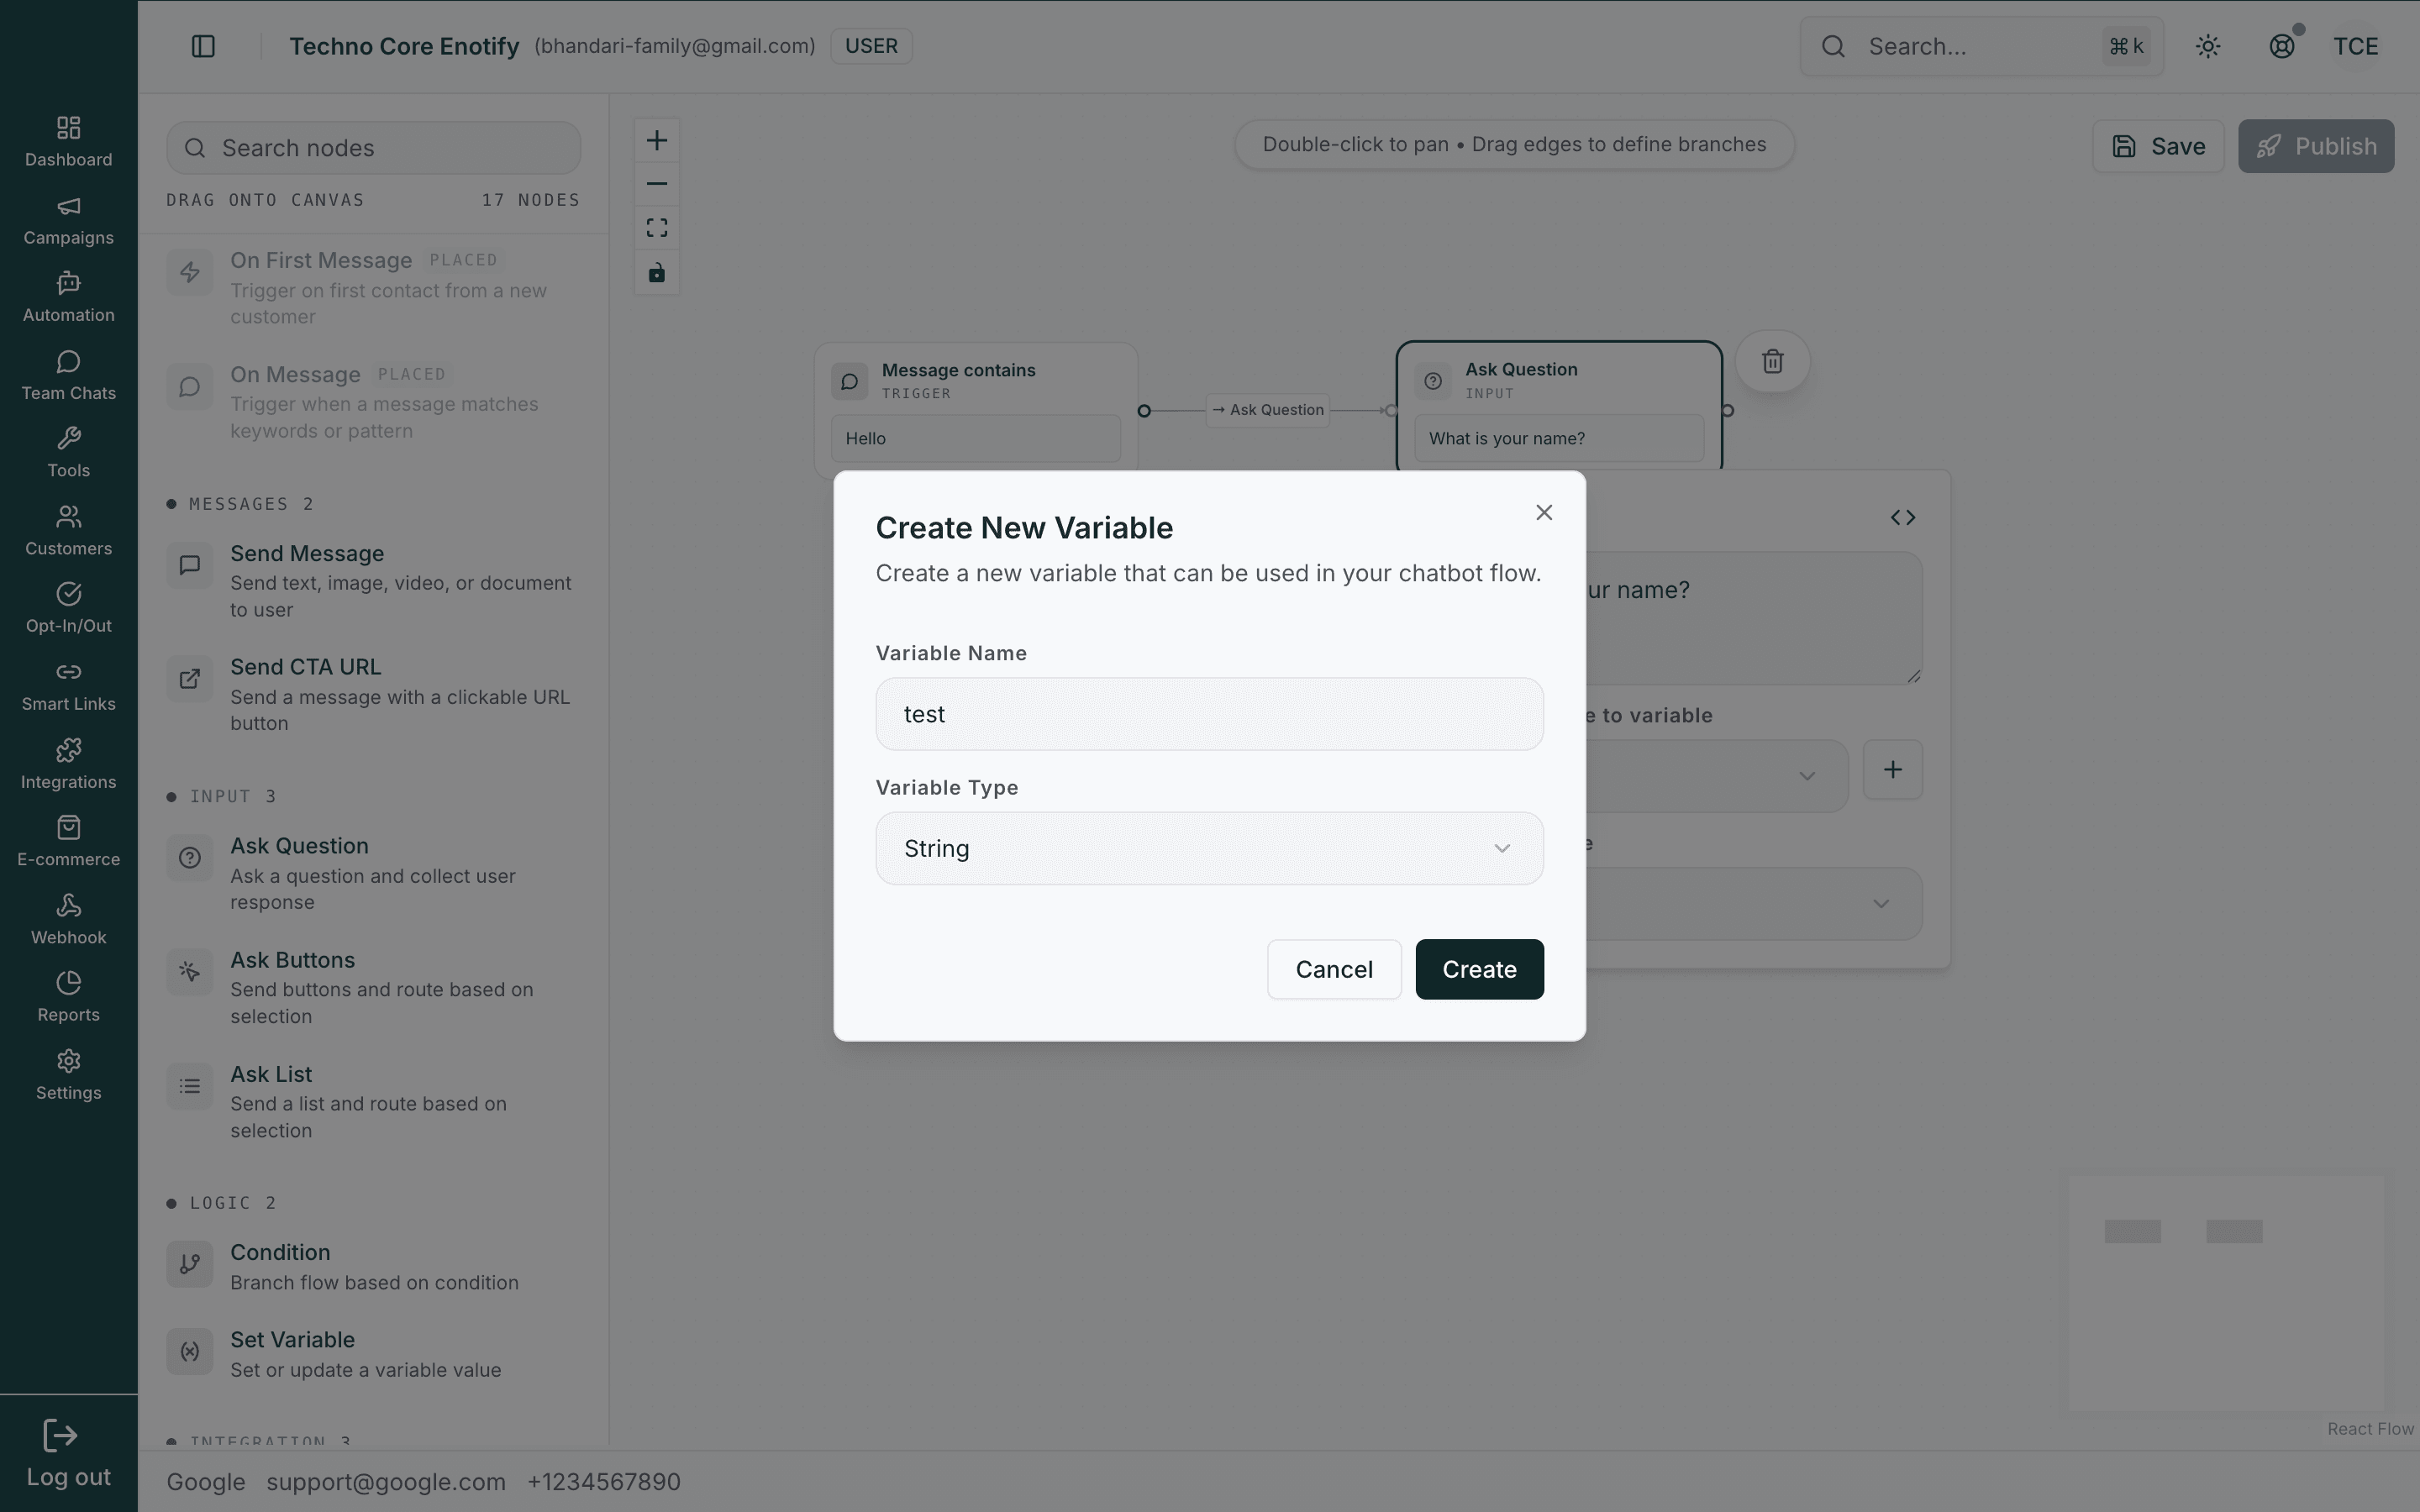
Task: Zoom in on the canvas
Action: coord(657,140)
